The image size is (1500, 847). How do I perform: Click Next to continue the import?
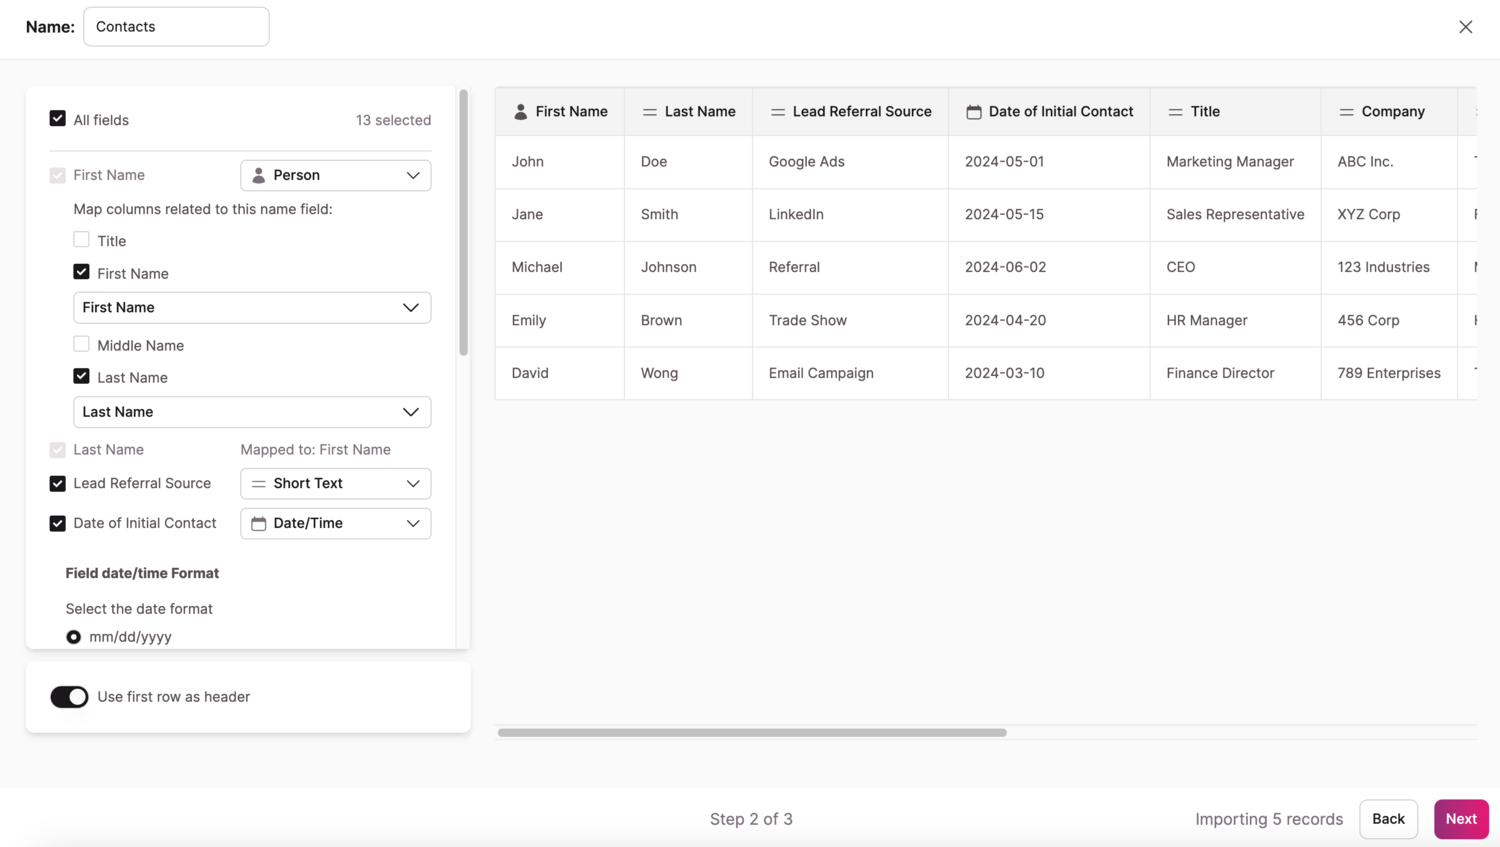[1460, 819]
